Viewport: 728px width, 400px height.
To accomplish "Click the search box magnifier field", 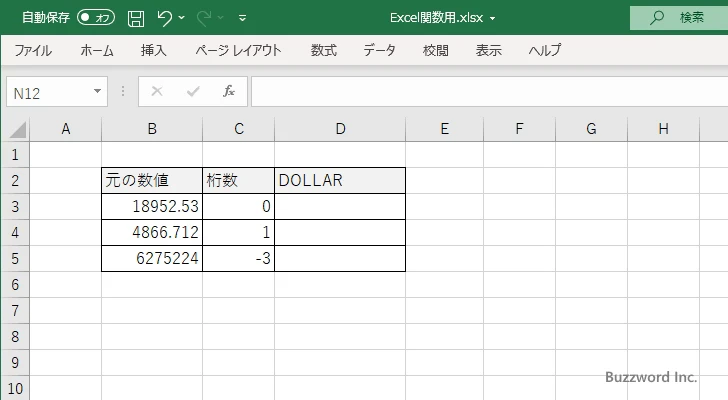I will coord(679,18).
